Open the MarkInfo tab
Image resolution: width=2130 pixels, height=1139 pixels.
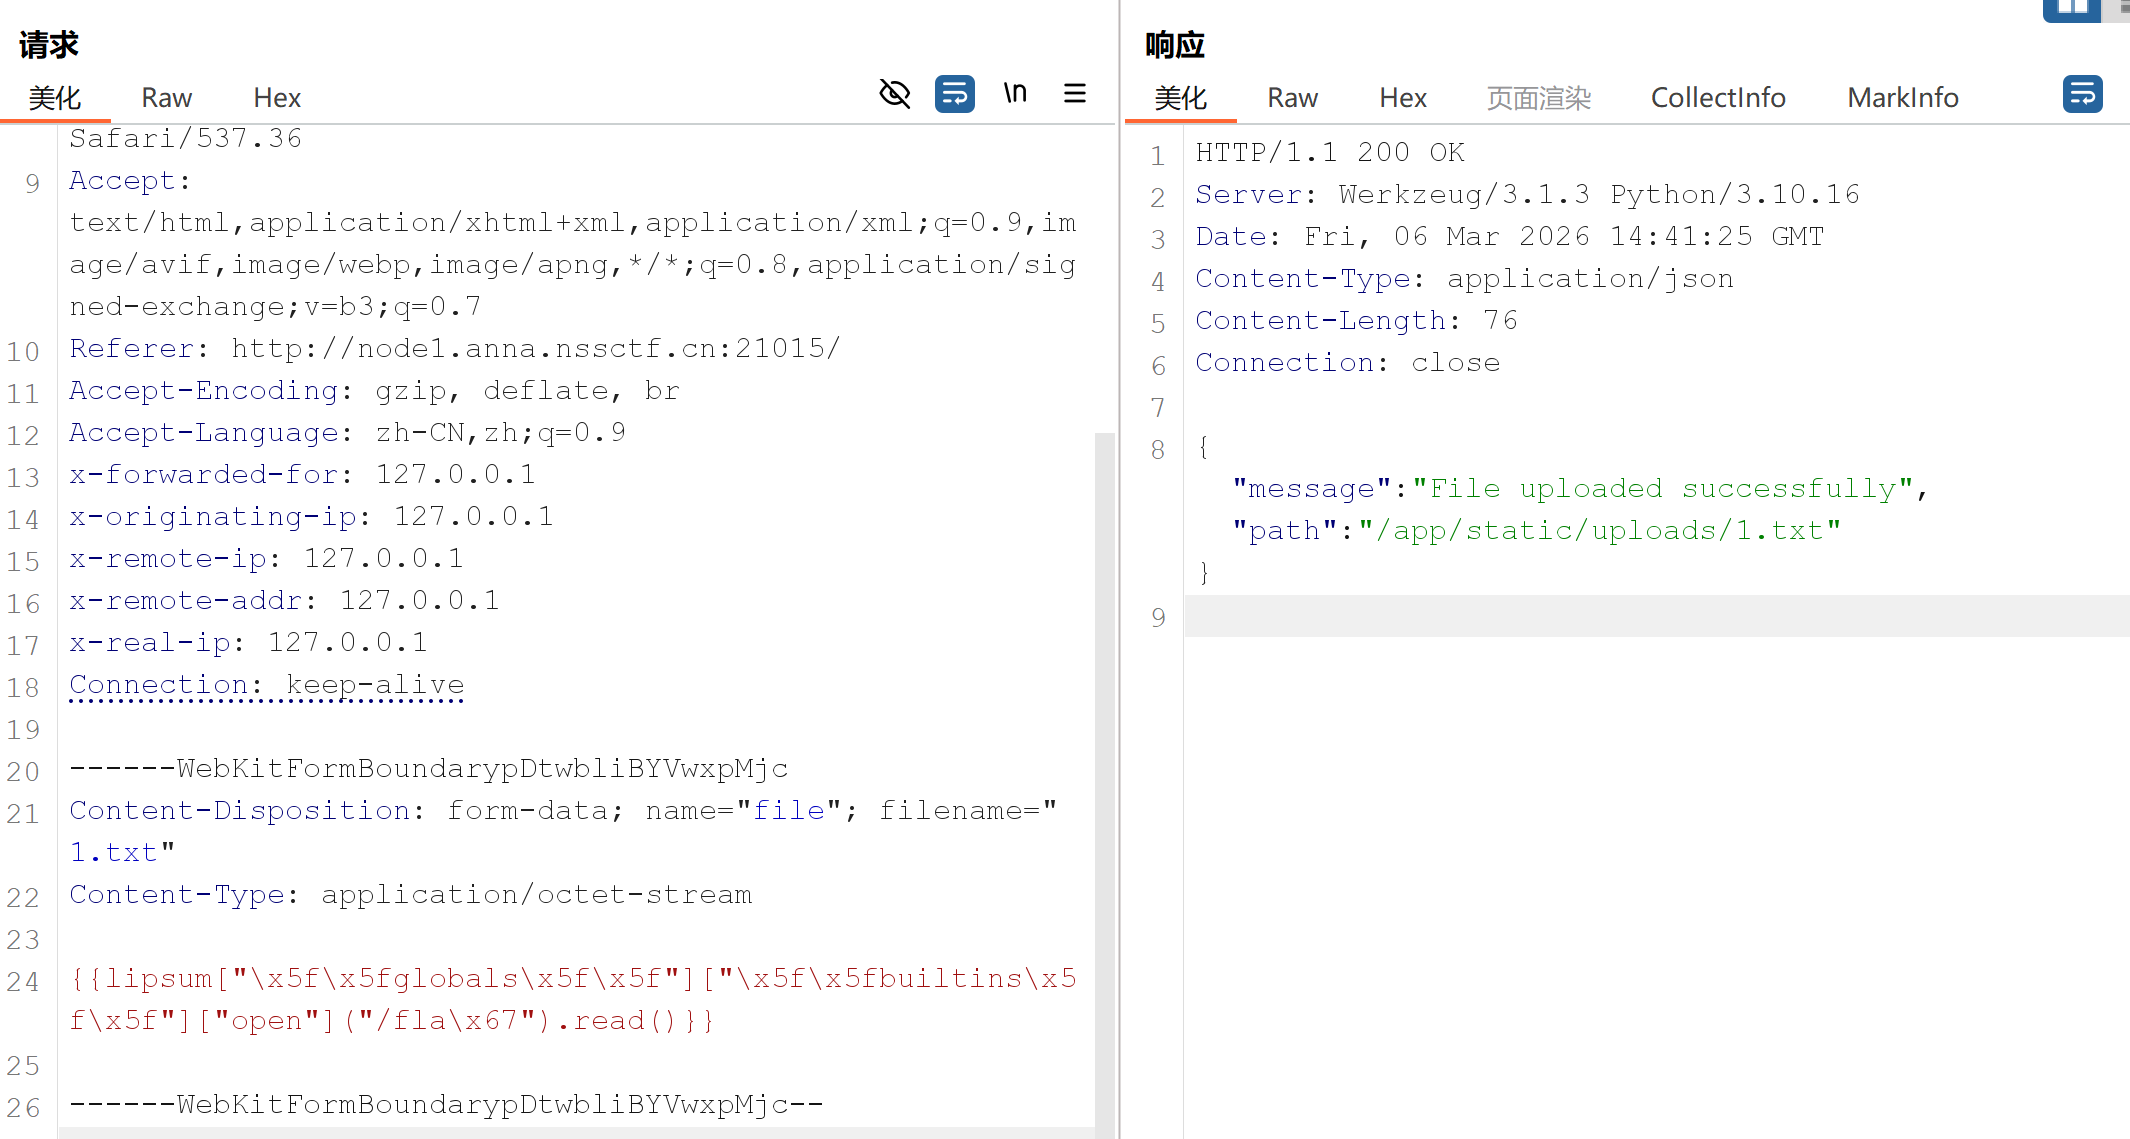pos(1902,98)
